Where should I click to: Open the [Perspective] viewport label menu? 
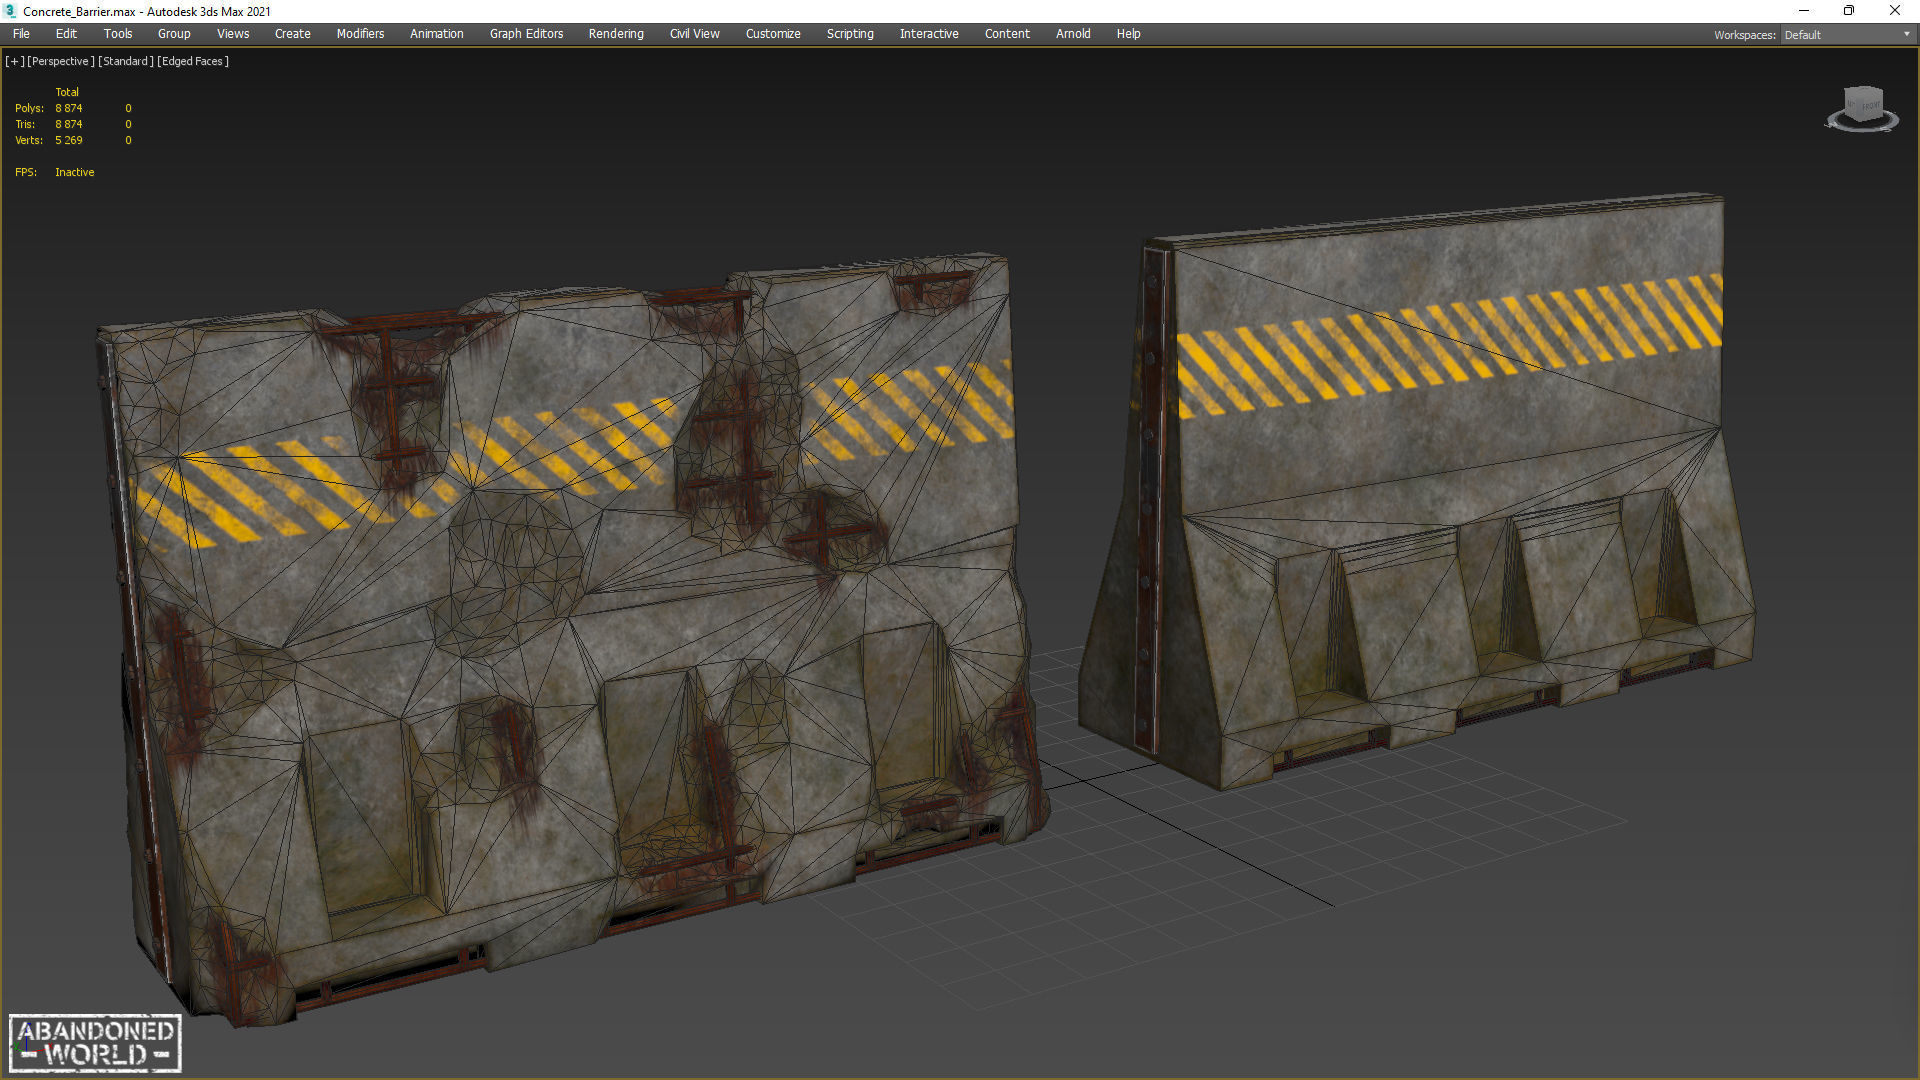[61, 61]
